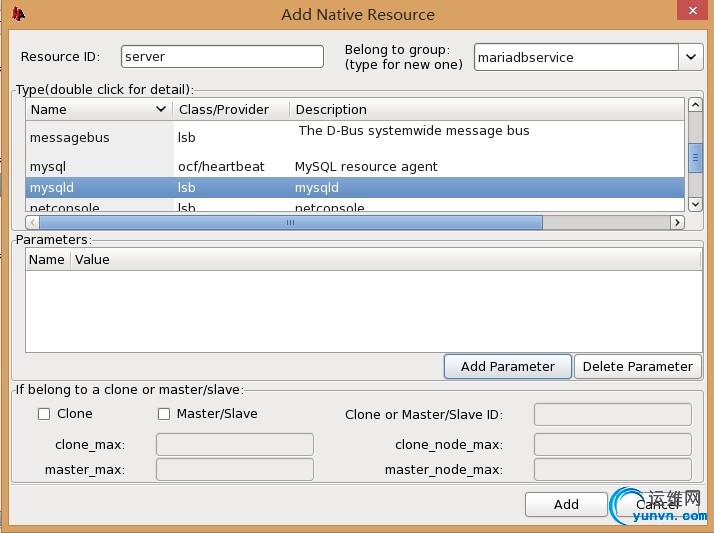Click the application icon in title bar
This screenshot has height=533, width=714.
tap(18, 14)
